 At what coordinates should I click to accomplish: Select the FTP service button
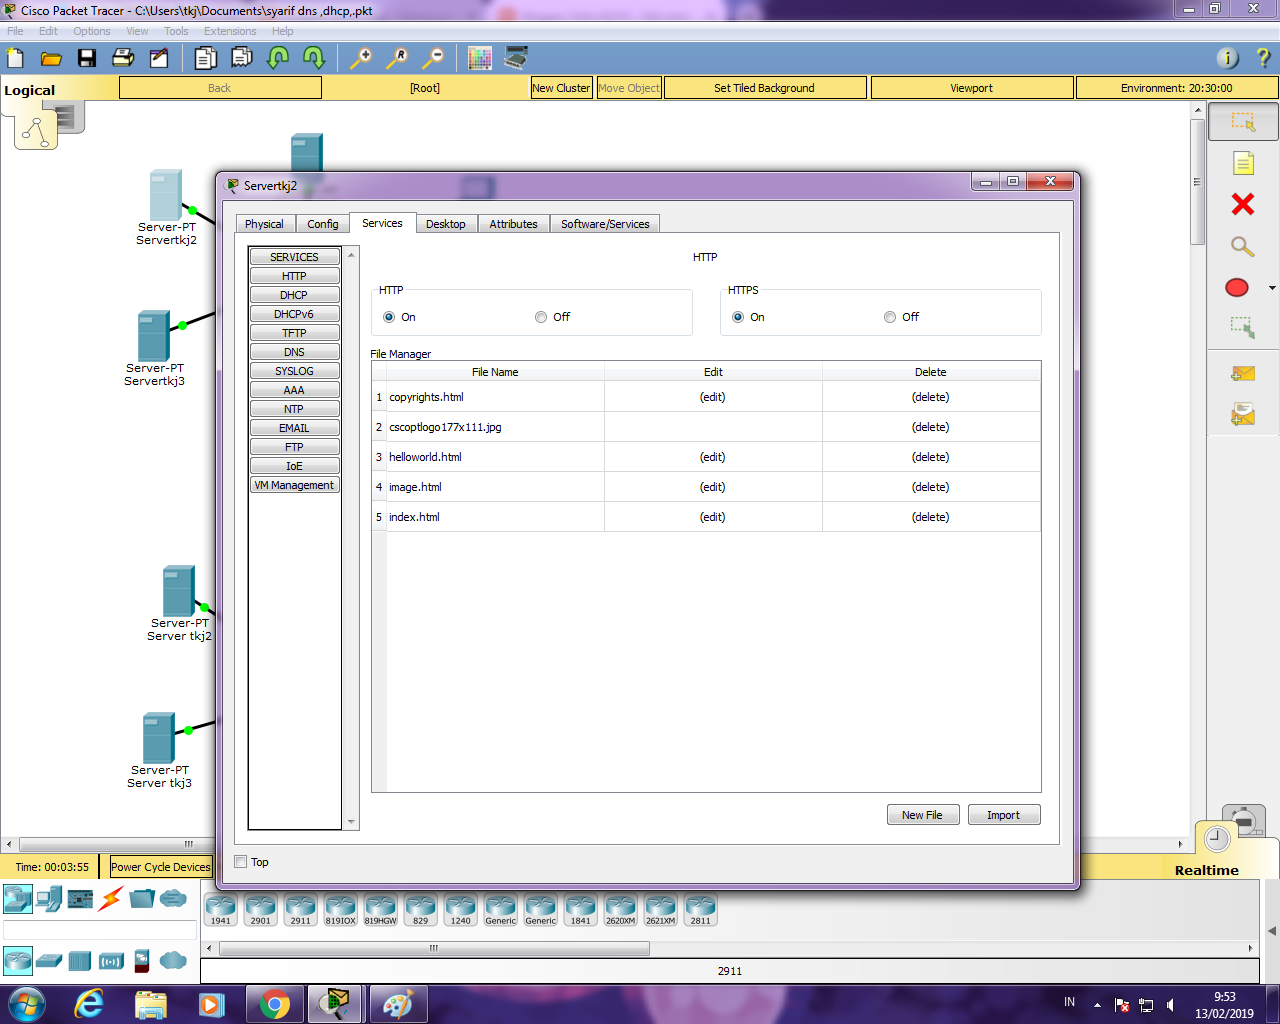[294, 447]
